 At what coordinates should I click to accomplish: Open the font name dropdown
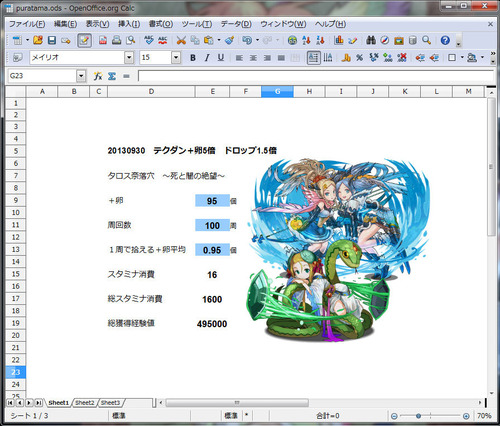click(x=129, y=58)
